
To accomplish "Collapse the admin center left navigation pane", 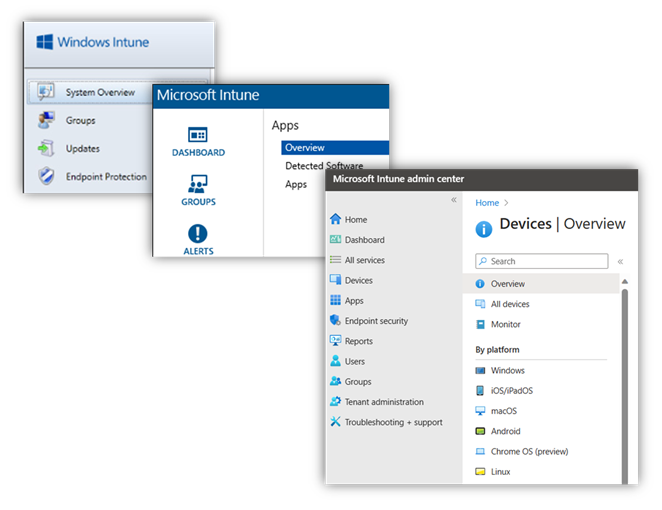I will click(453, 200).
